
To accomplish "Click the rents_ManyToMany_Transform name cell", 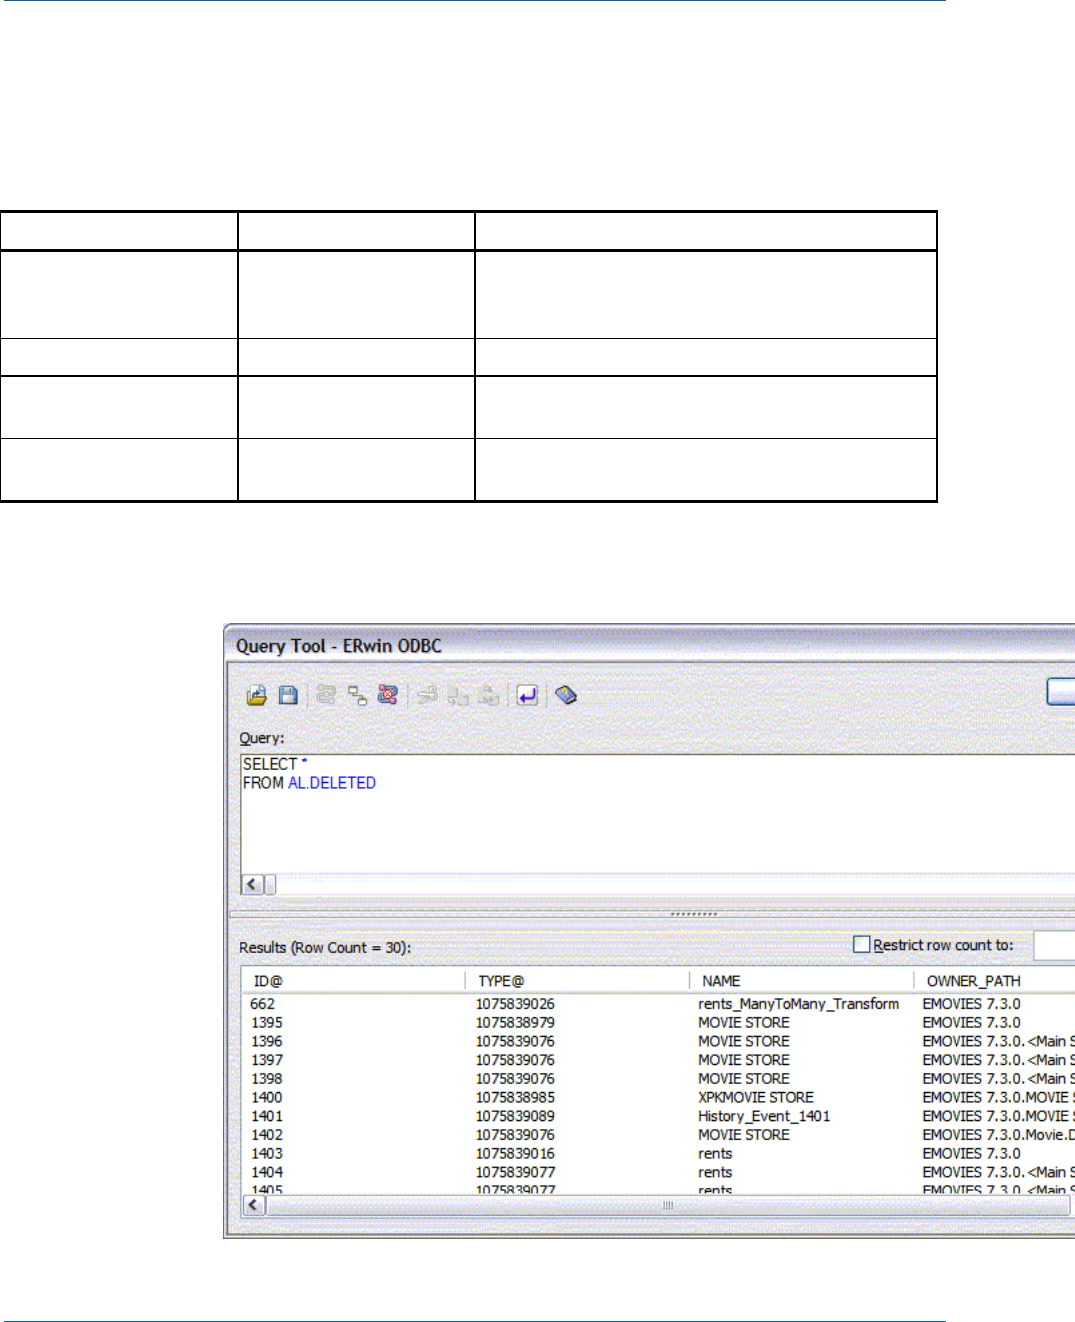I will [x=798, y=1004].
